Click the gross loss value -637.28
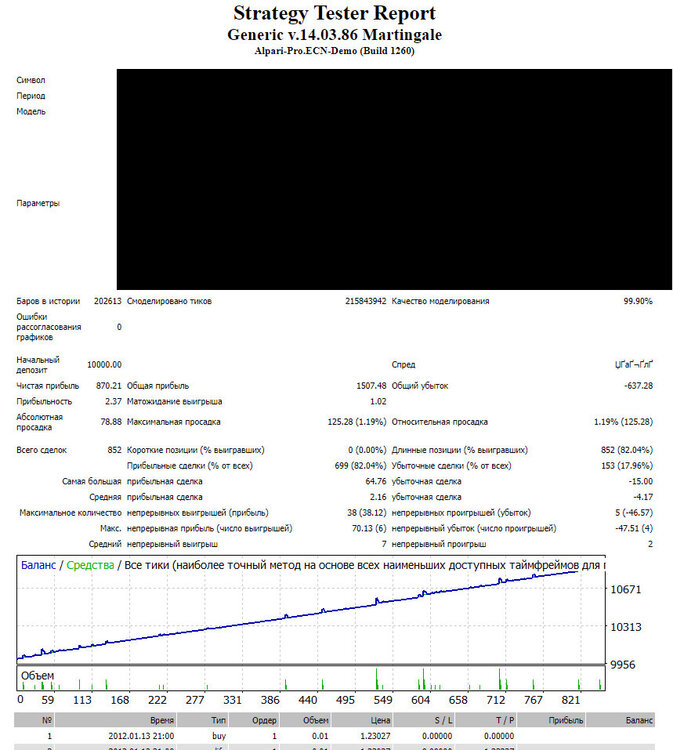The height and width of the screenshot is (750, 673). click(x=639, y=386)
